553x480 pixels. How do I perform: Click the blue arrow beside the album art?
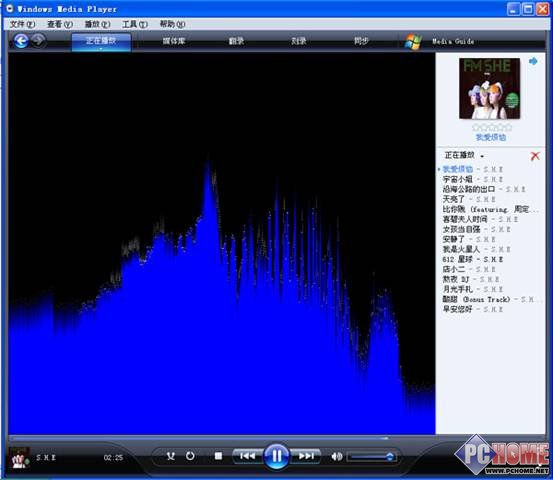coord(533,61)
